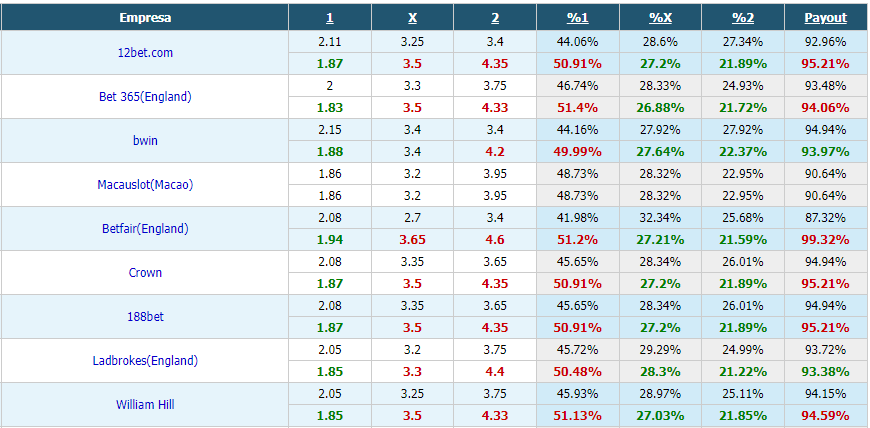Screen dimensions: 870x428
Task: Select 12bet.com opening odds 2.11
Action: tap(330, 42)
